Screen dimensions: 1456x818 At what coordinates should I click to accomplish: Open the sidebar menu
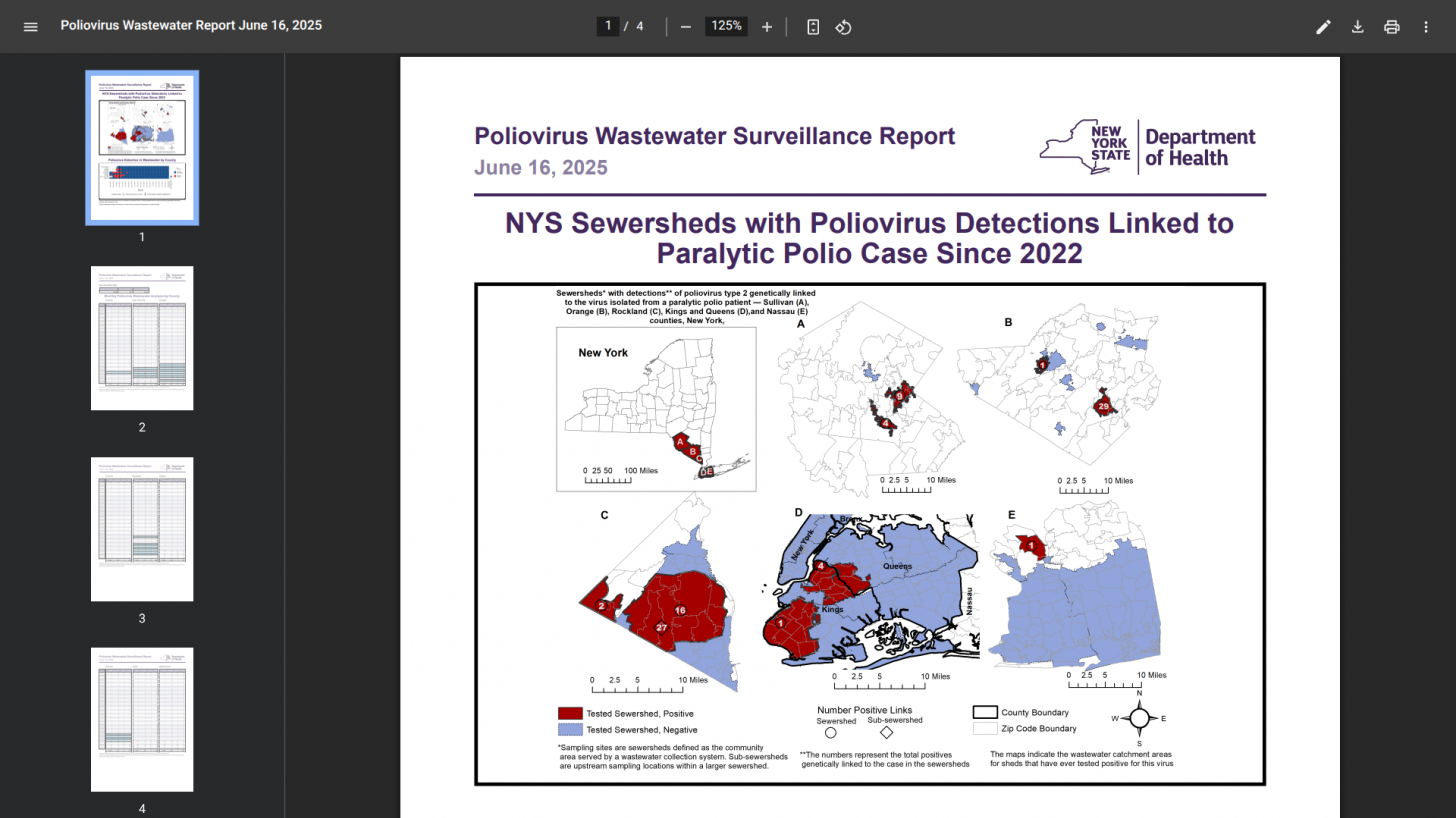30,27
